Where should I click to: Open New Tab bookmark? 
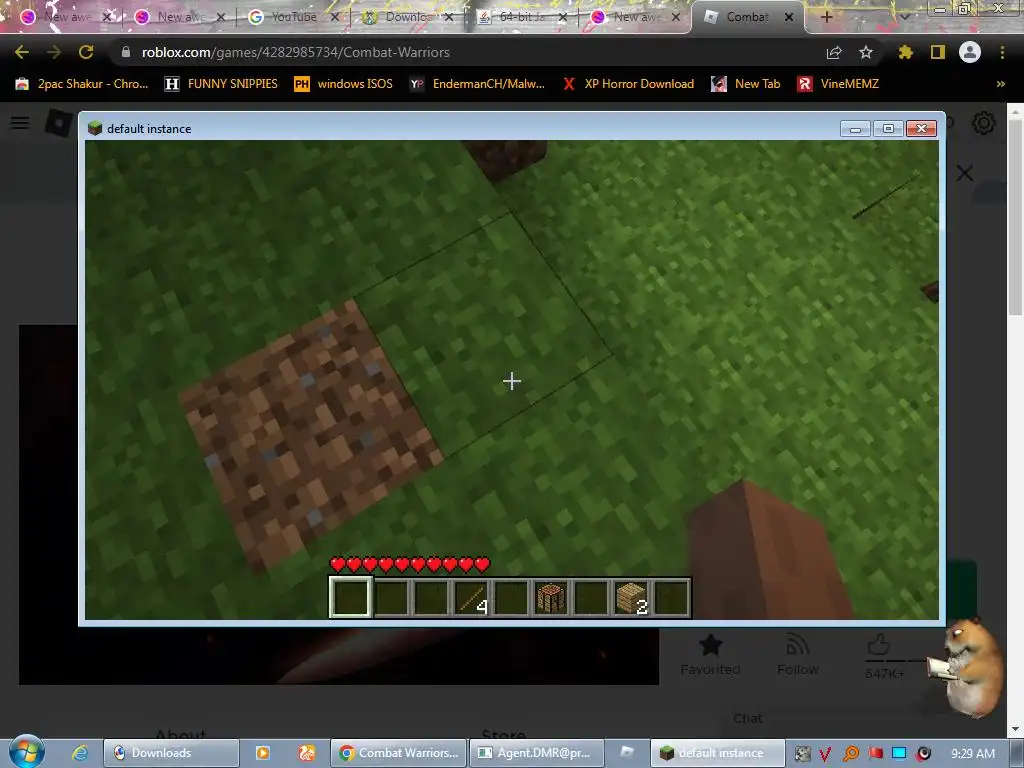pyautogui.click(x=746, y=84)
